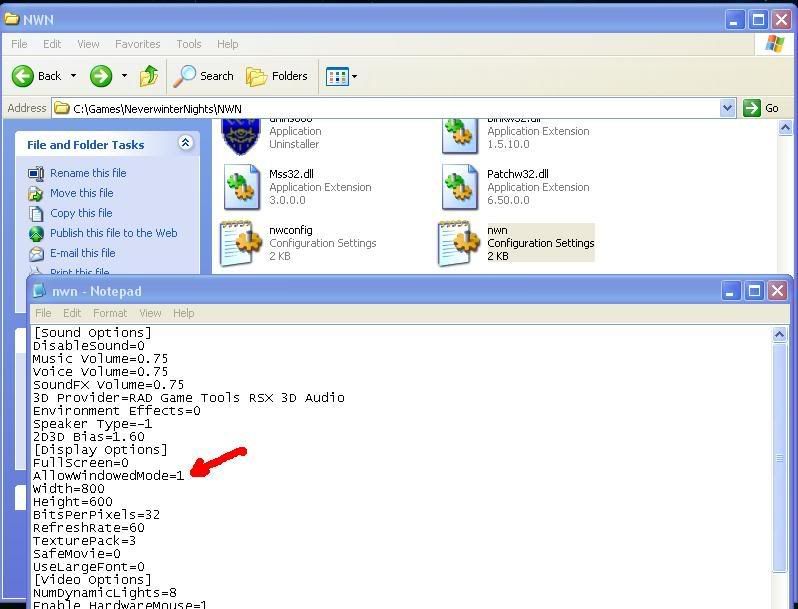Click the Back arrow icon in Explorer
This screenshot has width=798, height=609.
coord(23,76)
